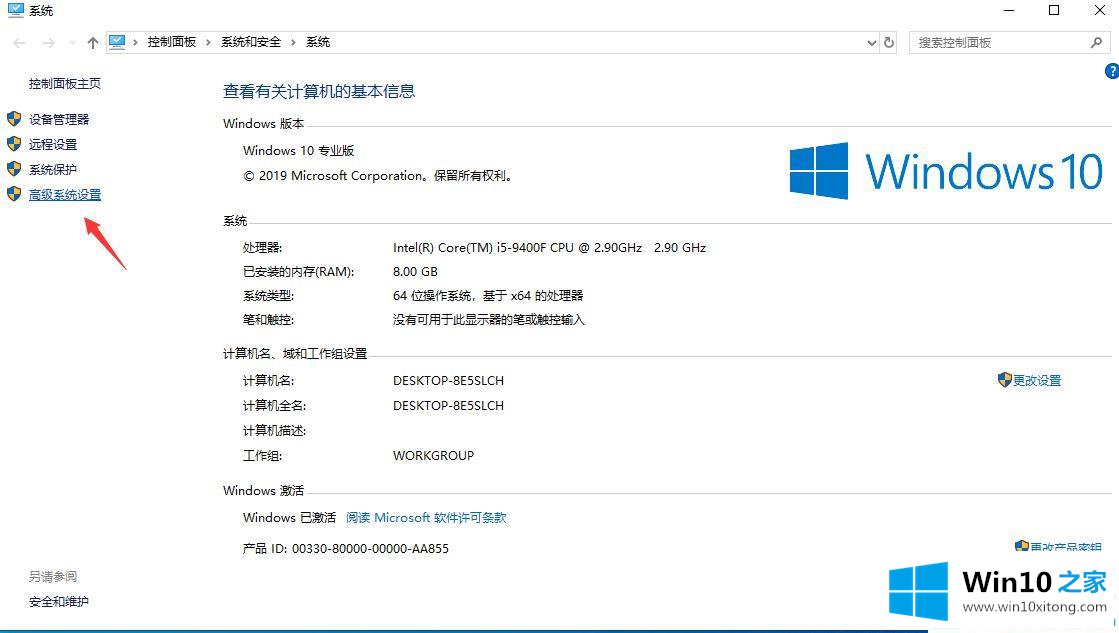
Task: Select WORKGROUP value
Action: [x=433, y=455]
